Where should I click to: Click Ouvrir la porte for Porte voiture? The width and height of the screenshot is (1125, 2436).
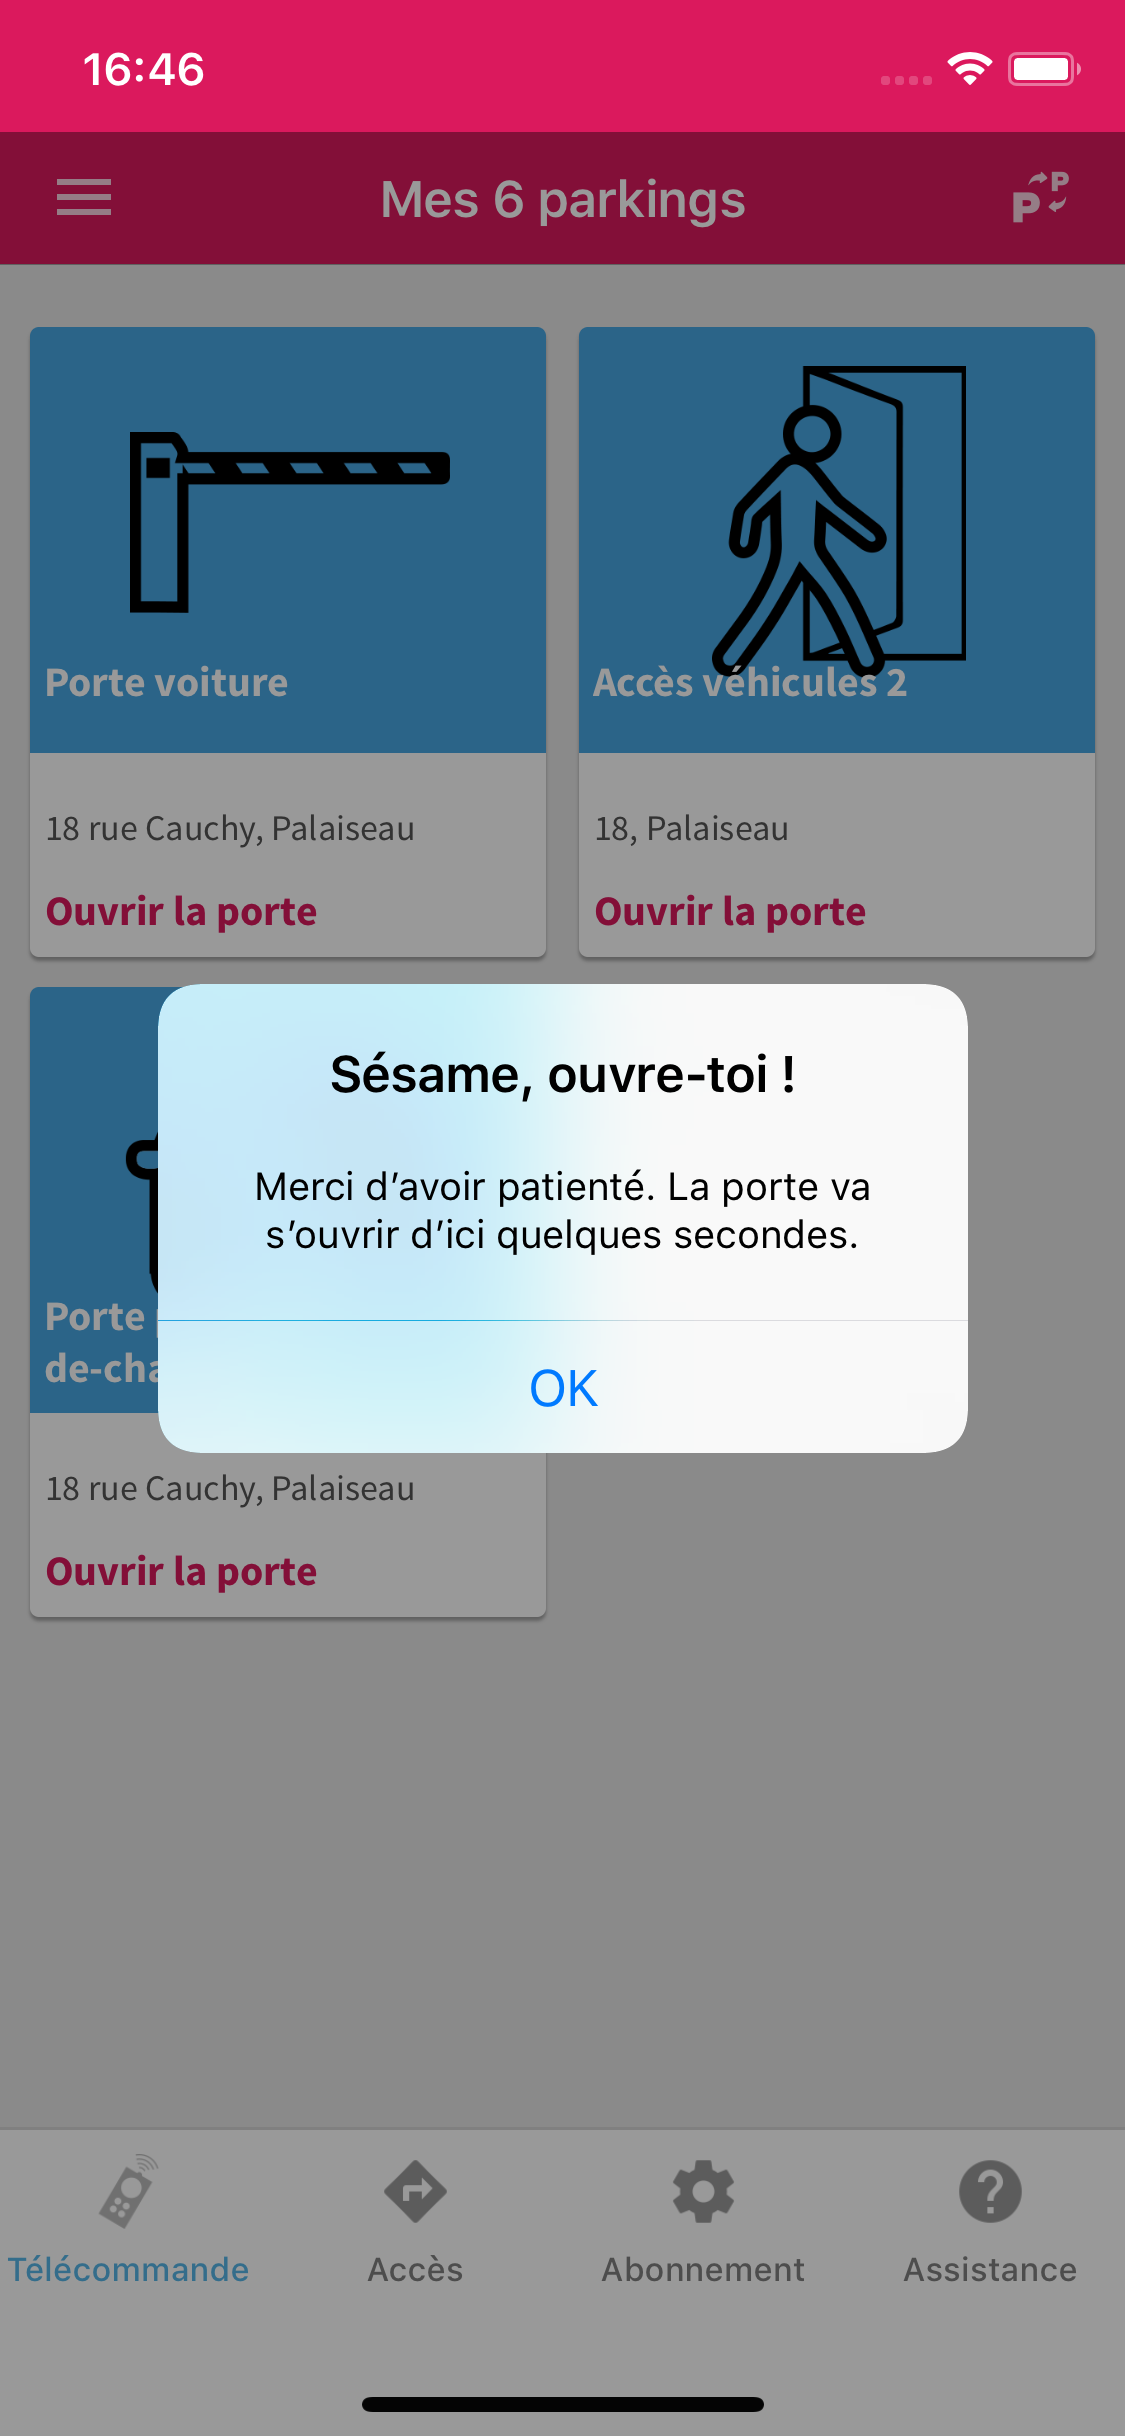[181, 912]
